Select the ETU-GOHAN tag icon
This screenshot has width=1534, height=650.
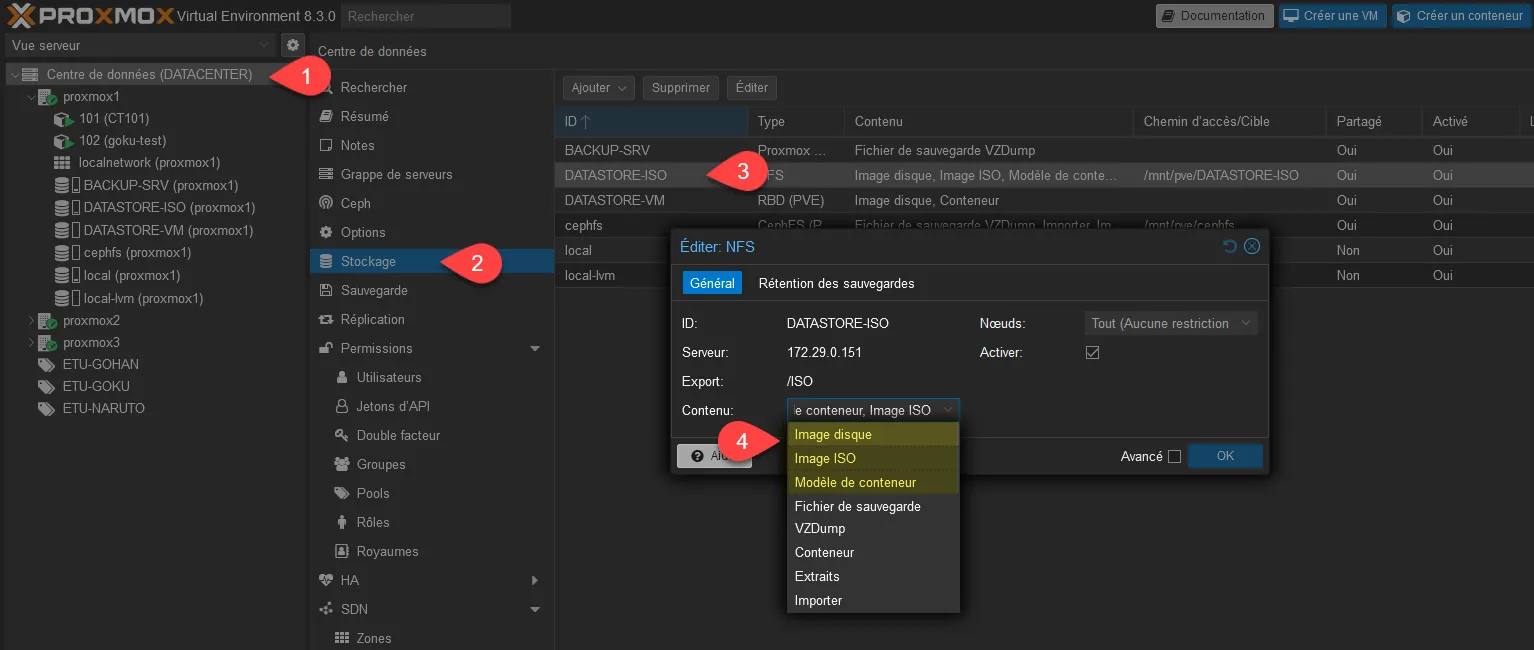point(46,364)
